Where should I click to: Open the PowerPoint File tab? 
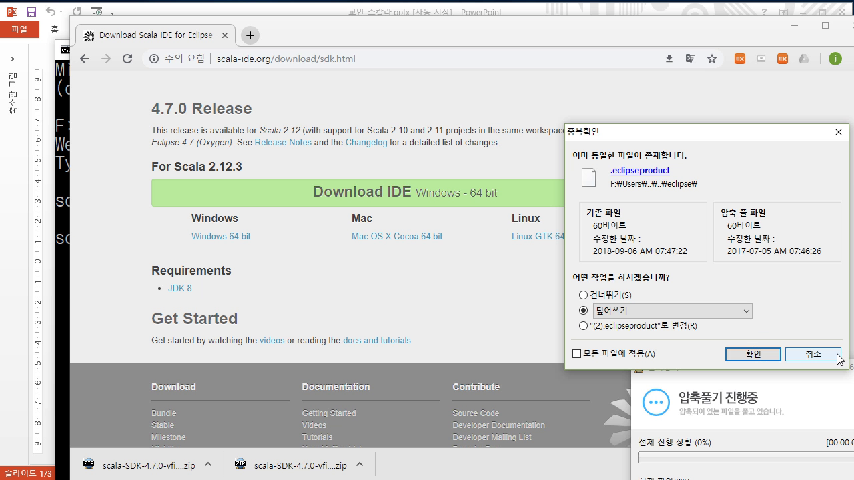point(20,29)
